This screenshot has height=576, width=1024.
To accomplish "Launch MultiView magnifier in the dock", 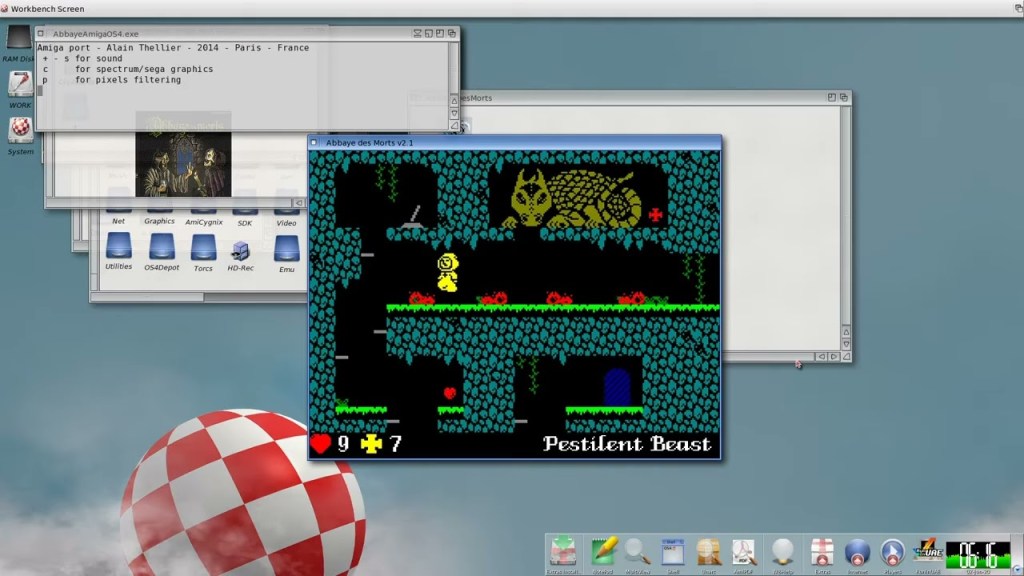I will (x=637, y=552).
